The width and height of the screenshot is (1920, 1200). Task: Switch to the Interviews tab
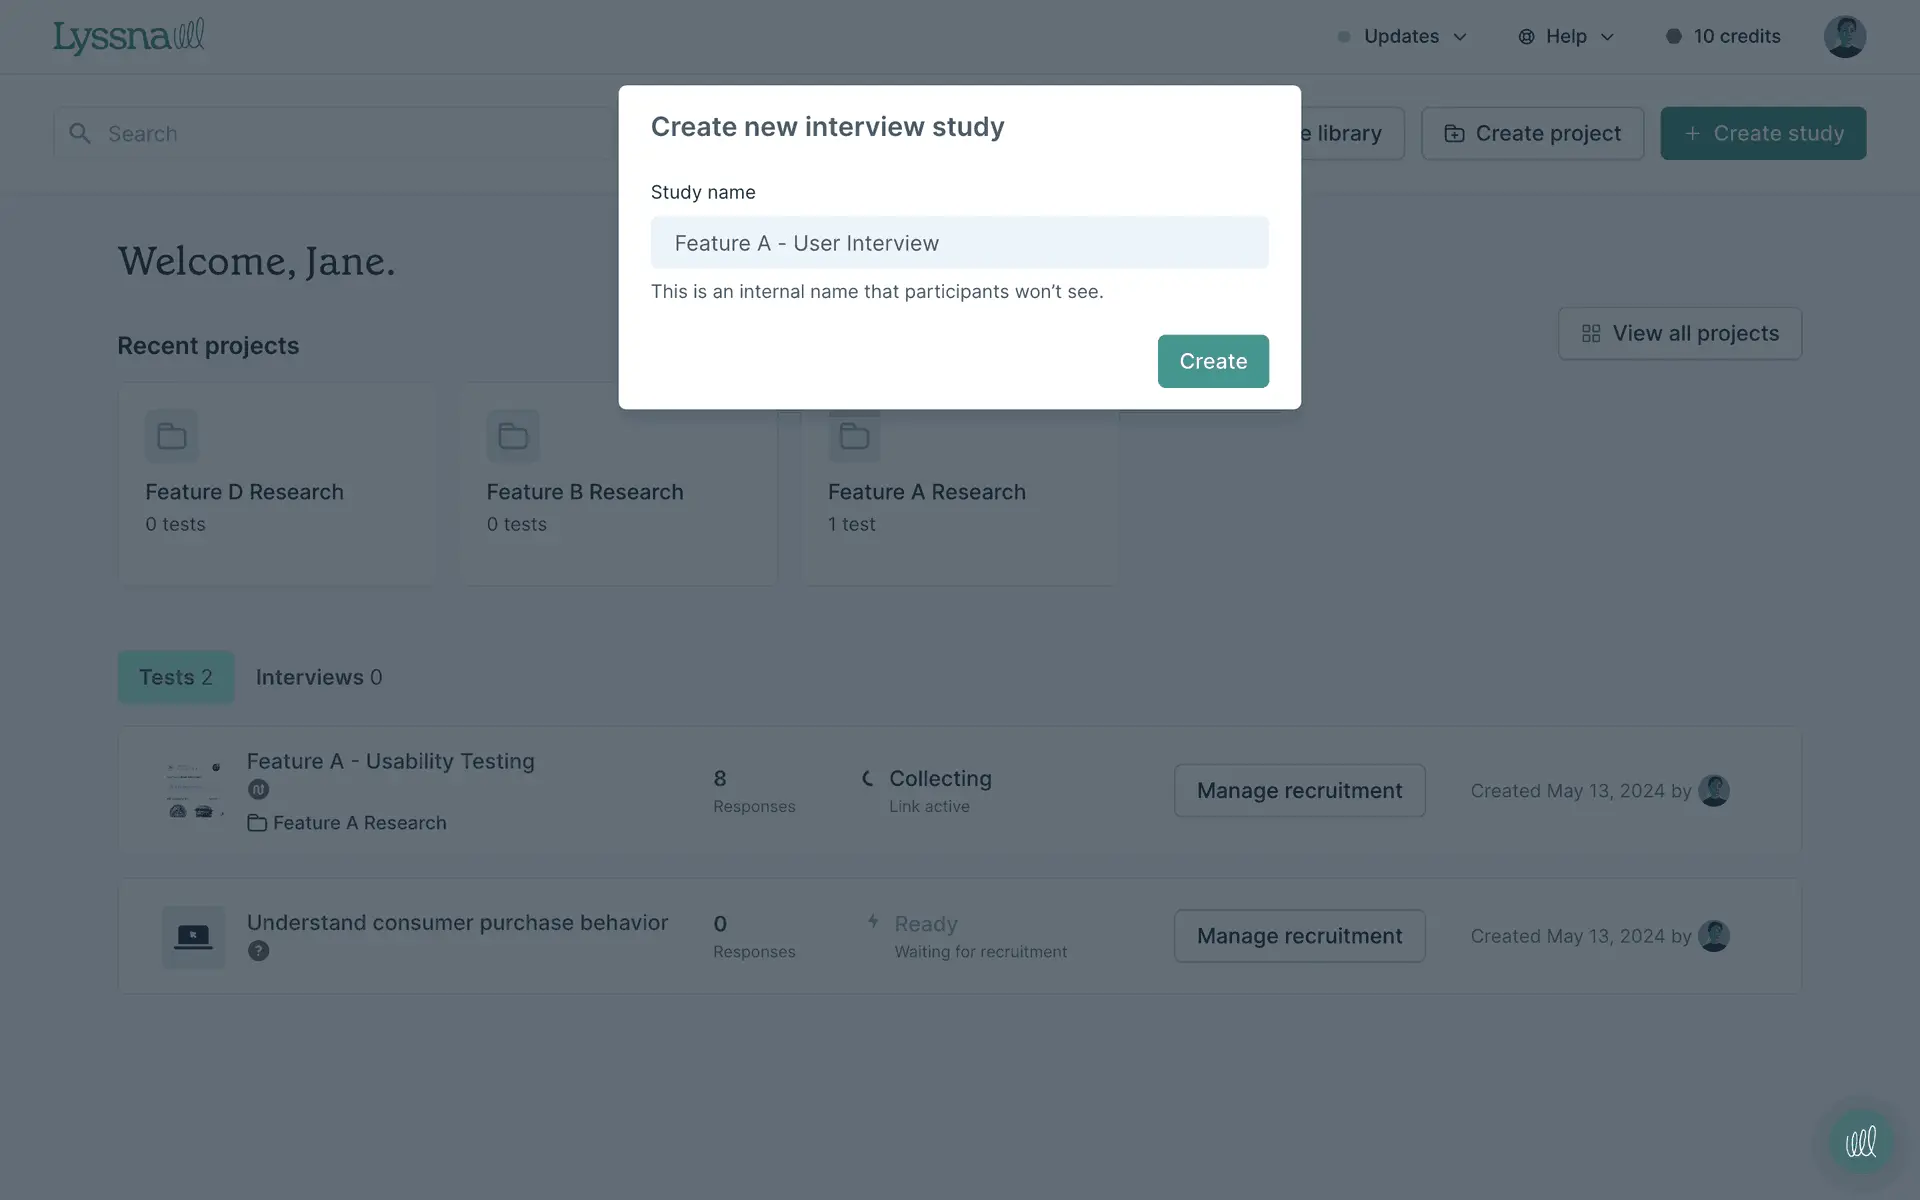pyautogui.click(x=318, y=677)
